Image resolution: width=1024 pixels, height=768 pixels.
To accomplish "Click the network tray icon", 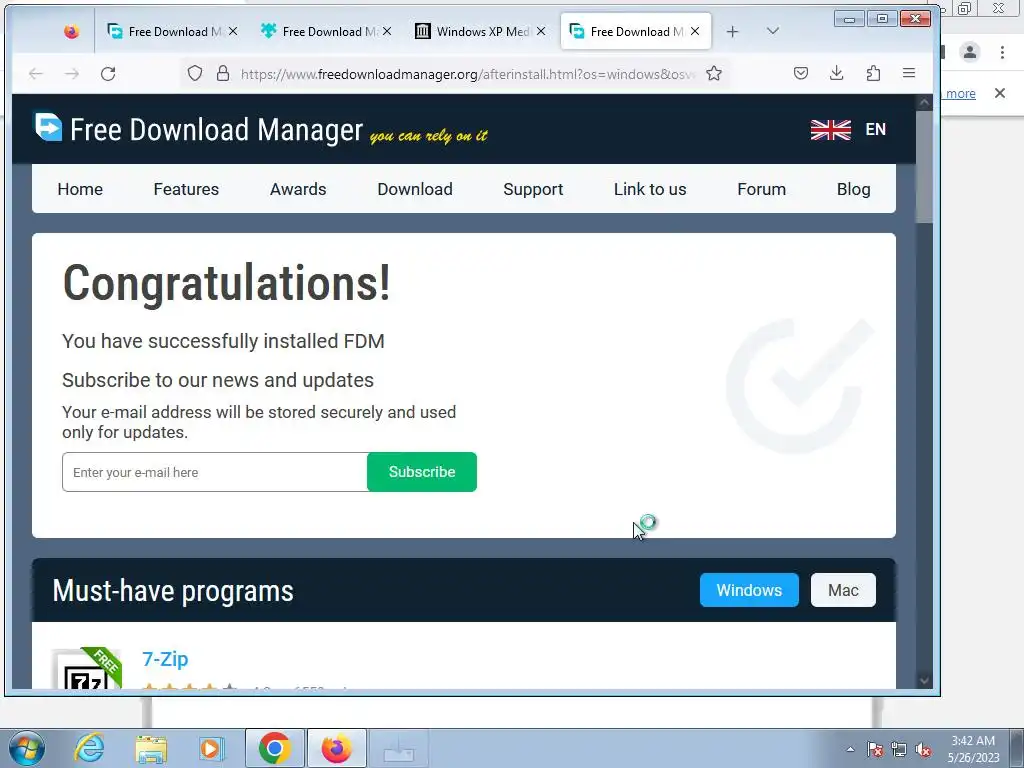I will (x=899, y=749).
